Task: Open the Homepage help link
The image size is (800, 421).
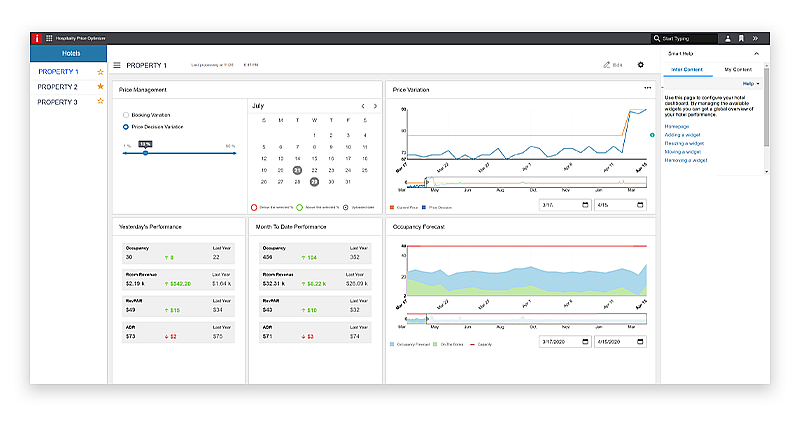Action: coord(677,126)
